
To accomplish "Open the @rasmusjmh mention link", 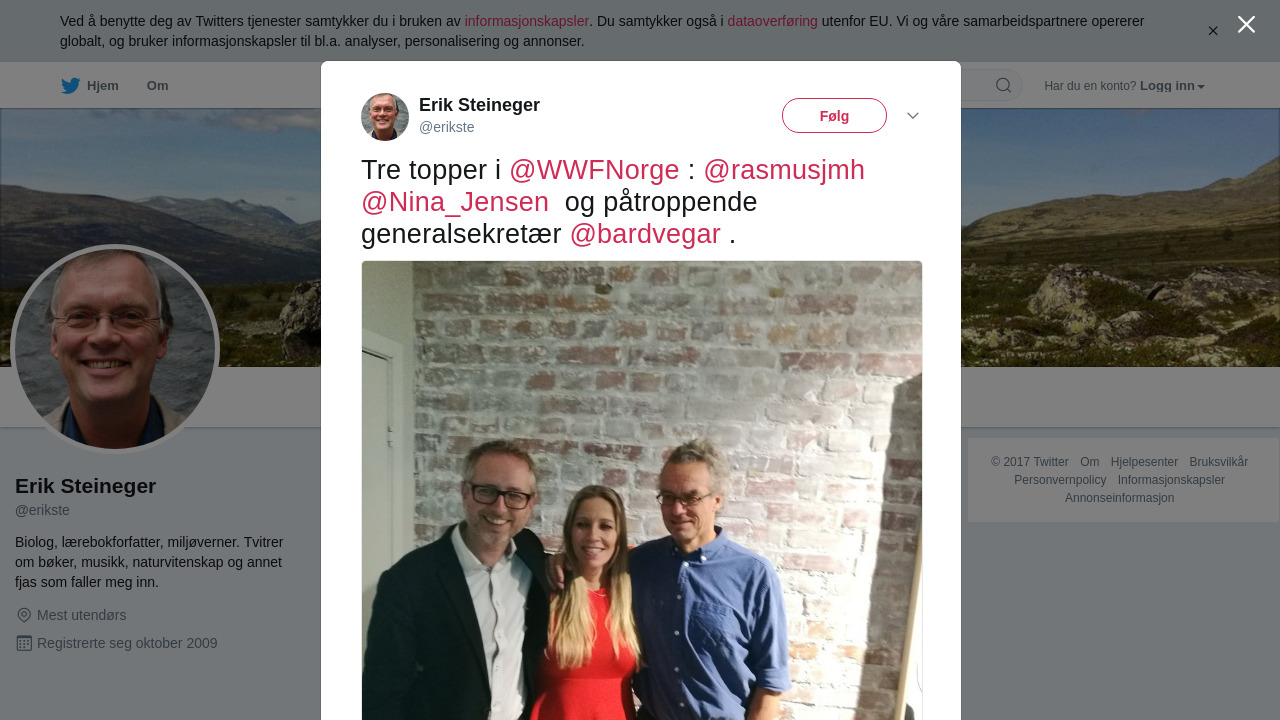I will [784, 170].
